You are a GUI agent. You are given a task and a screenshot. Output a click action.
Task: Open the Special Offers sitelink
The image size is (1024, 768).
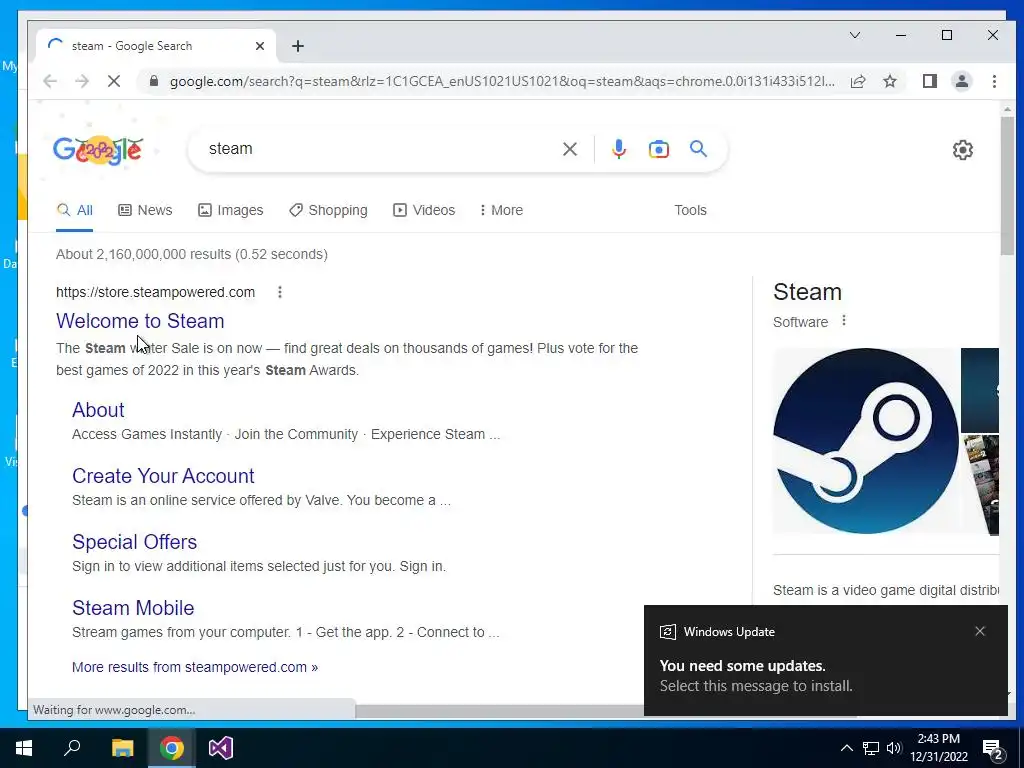135,542
